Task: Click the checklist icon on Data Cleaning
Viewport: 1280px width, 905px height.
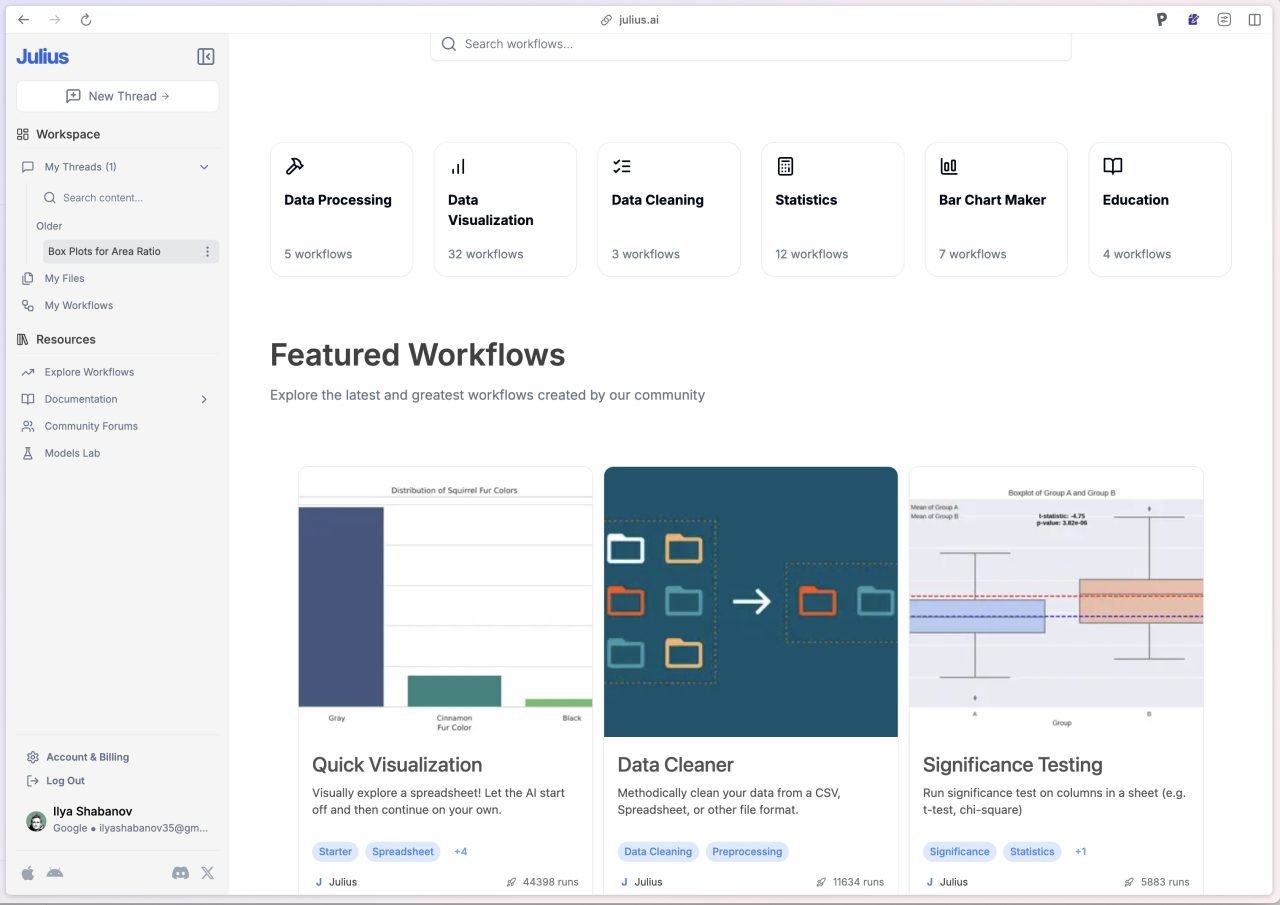Action: point(622,166)
